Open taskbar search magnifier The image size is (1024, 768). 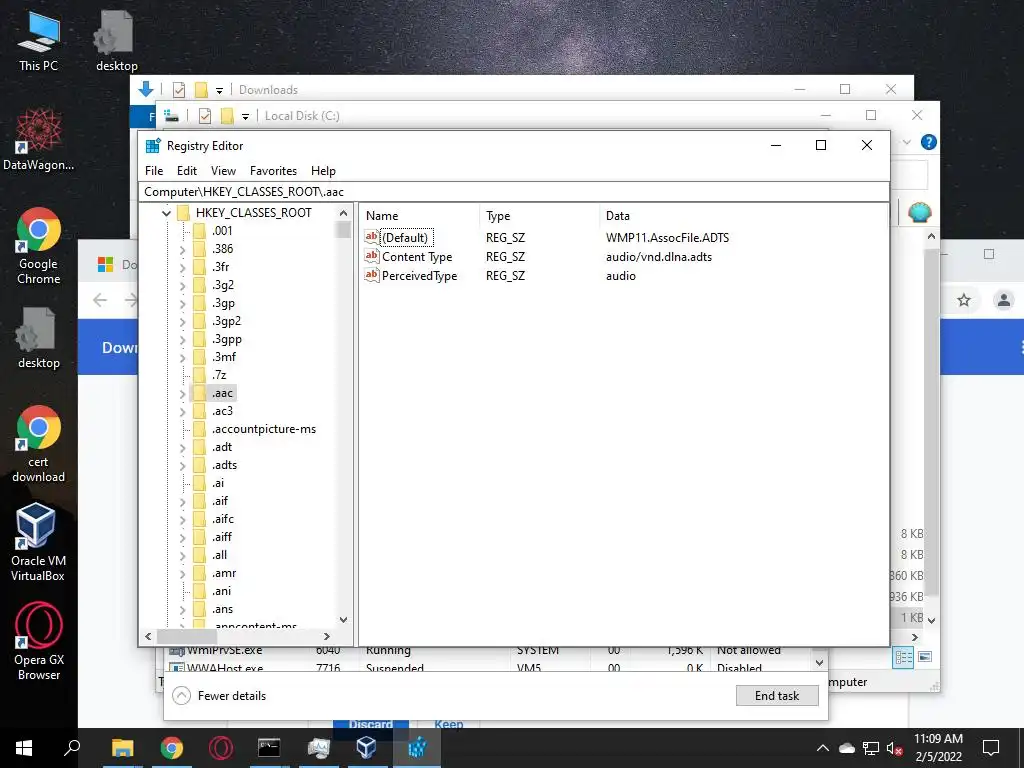pos(72,748)
